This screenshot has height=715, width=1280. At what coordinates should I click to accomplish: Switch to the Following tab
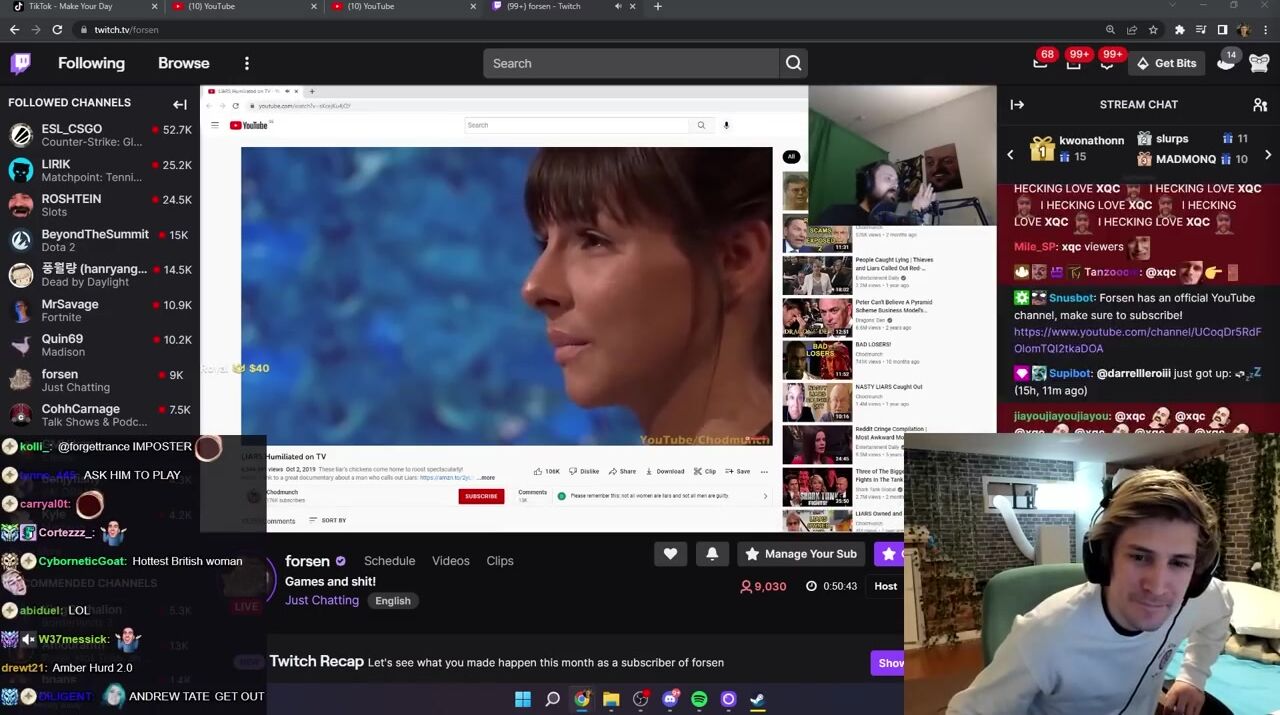pos(91,63)
